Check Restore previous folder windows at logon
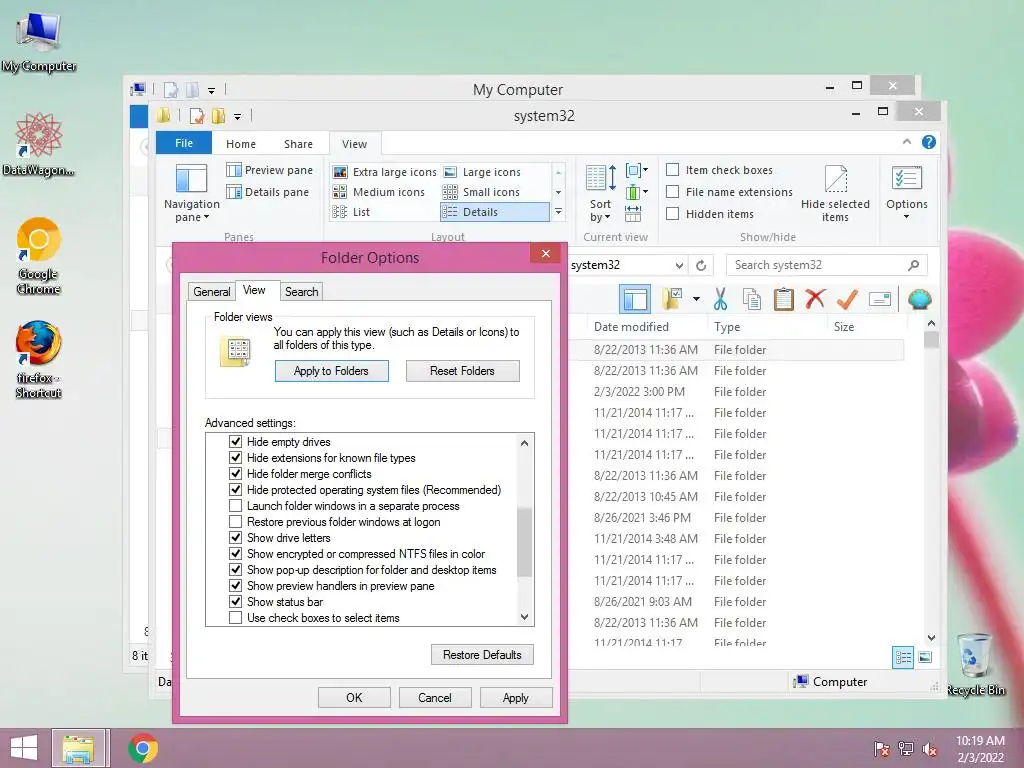1024x768 pixels. tap(236, 522)
